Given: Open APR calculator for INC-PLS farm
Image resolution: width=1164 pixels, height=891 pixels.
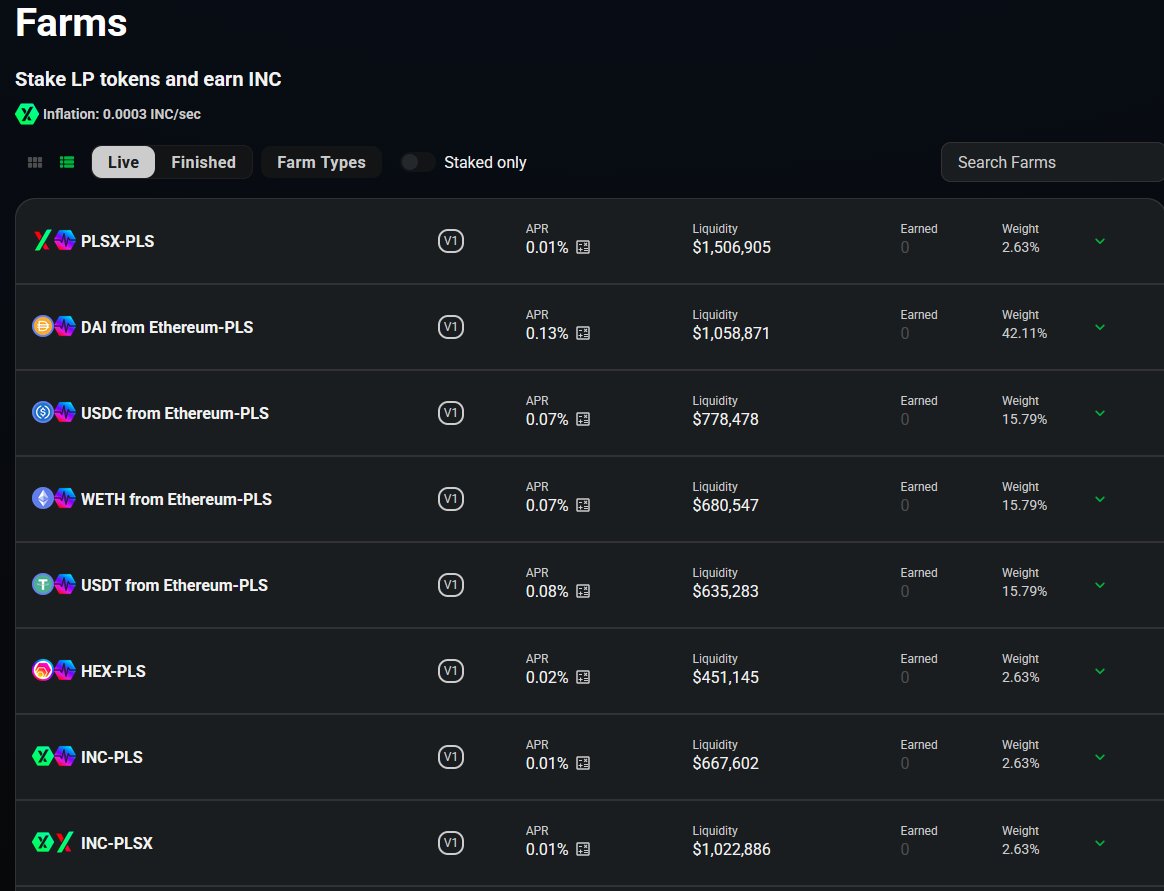Looking at the screenshot, I should (x=583, y=763).
